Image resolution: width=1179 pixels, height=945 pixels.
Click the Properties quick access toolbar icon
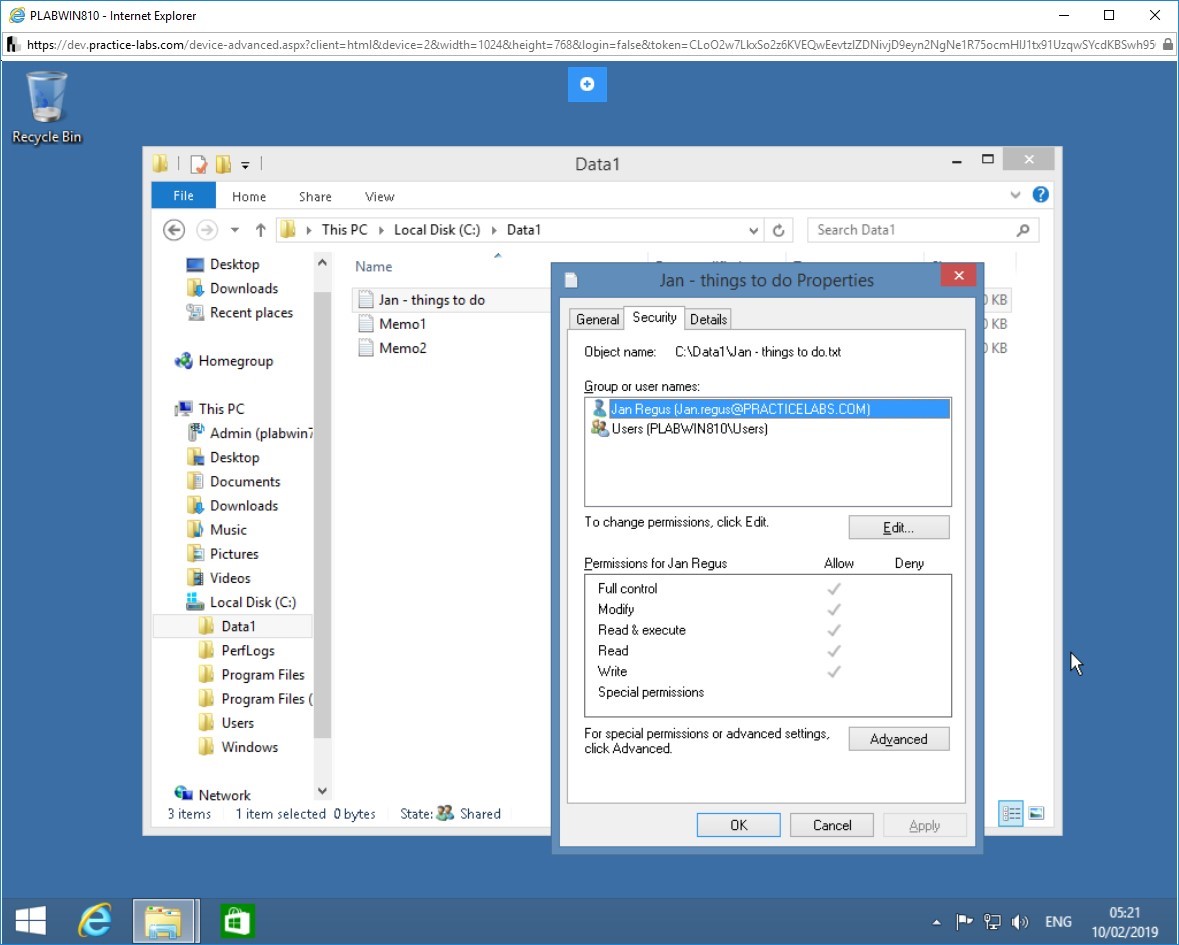tap(199, 164)
